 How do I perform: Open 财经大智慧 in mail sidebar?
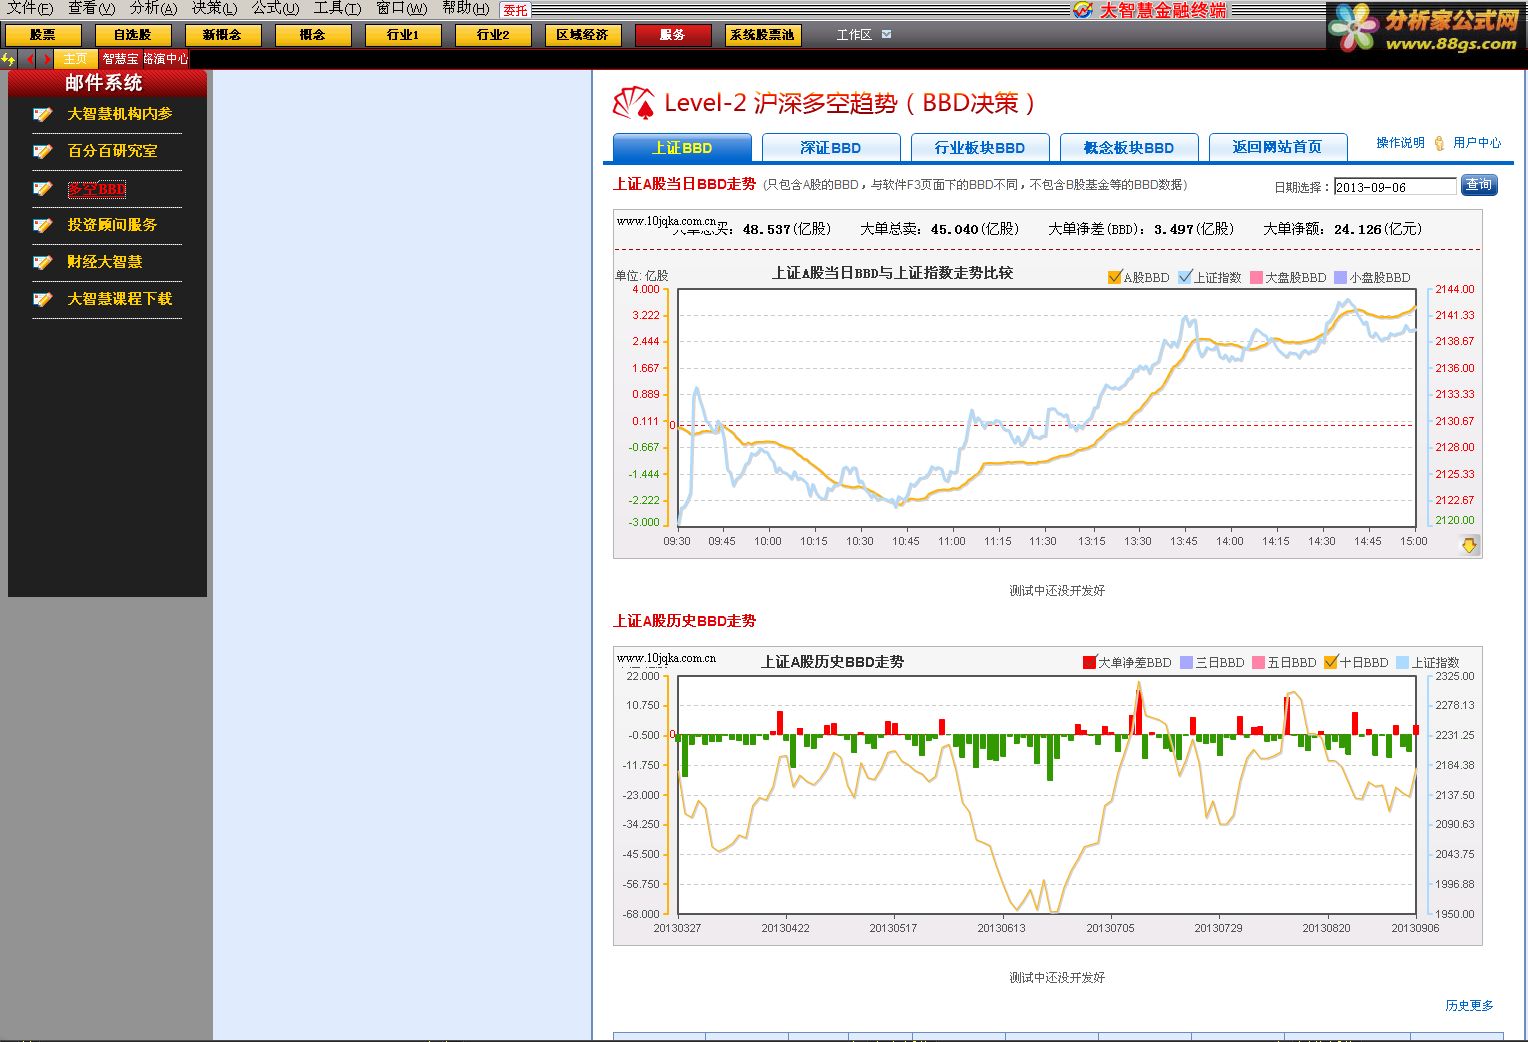pos(105,262)
